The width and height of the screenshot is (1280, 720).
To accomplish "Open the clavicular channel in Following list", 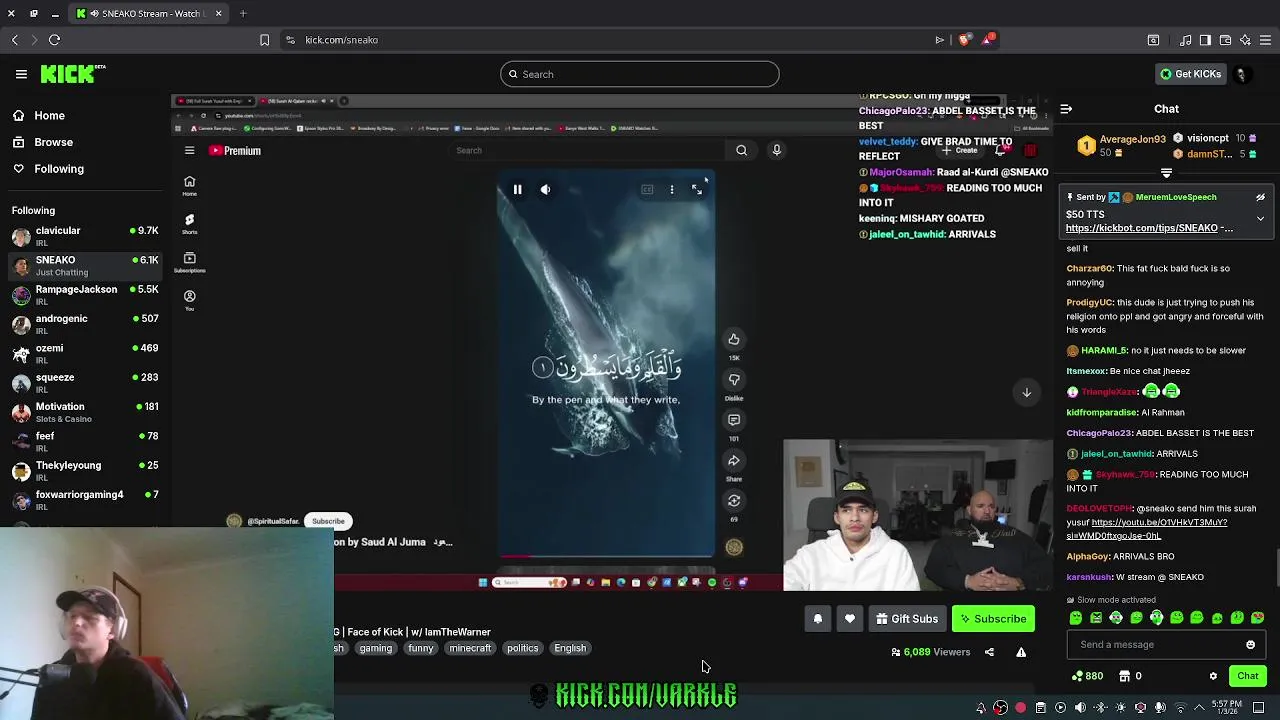I will (x=85, y=236).
